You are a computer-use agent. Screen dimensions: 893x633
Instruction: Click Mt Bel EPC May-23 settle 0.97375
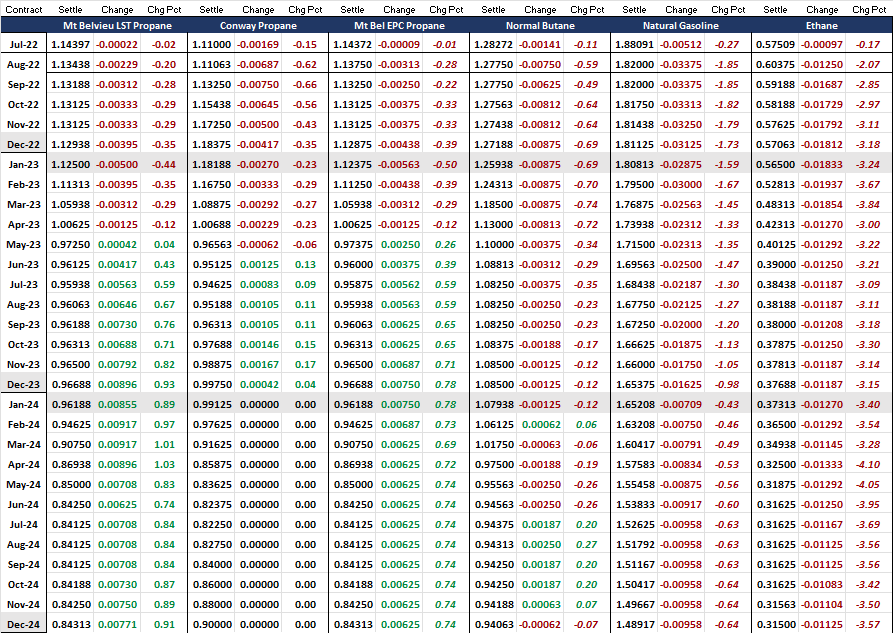click(353, 244)
